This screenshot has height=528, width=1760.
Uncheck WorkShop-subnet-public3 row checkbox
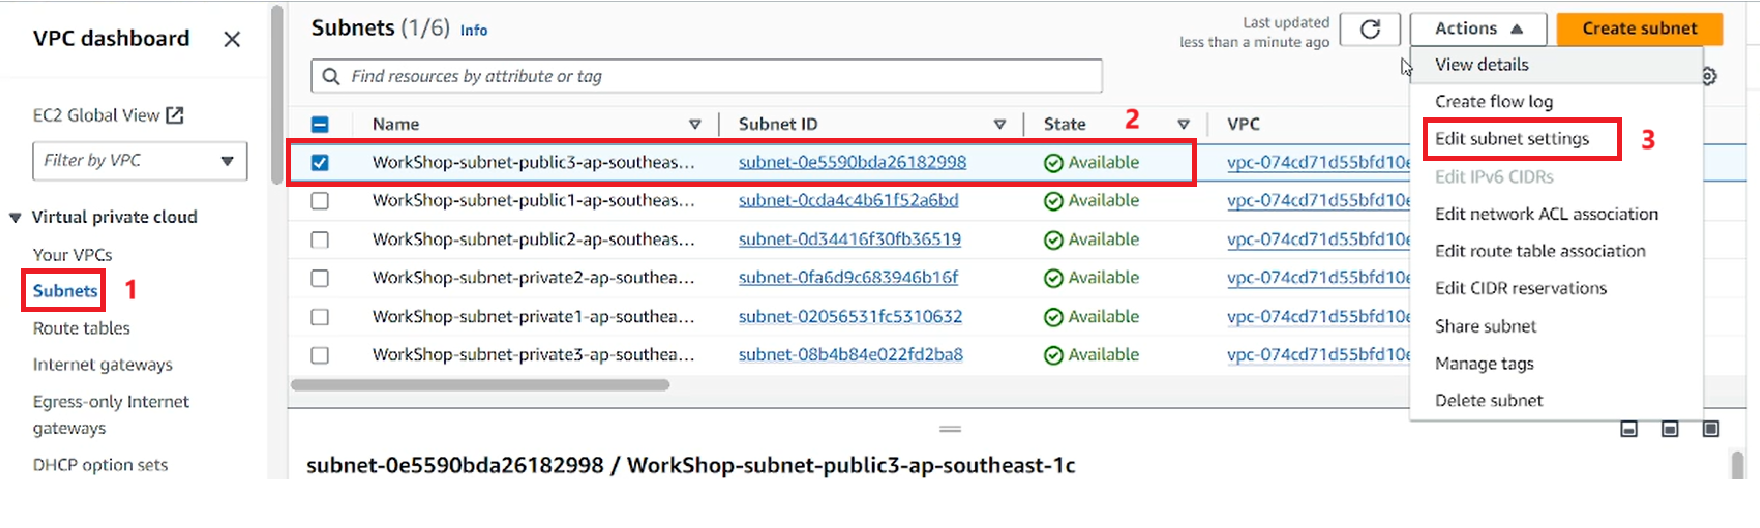pos(320,162)
